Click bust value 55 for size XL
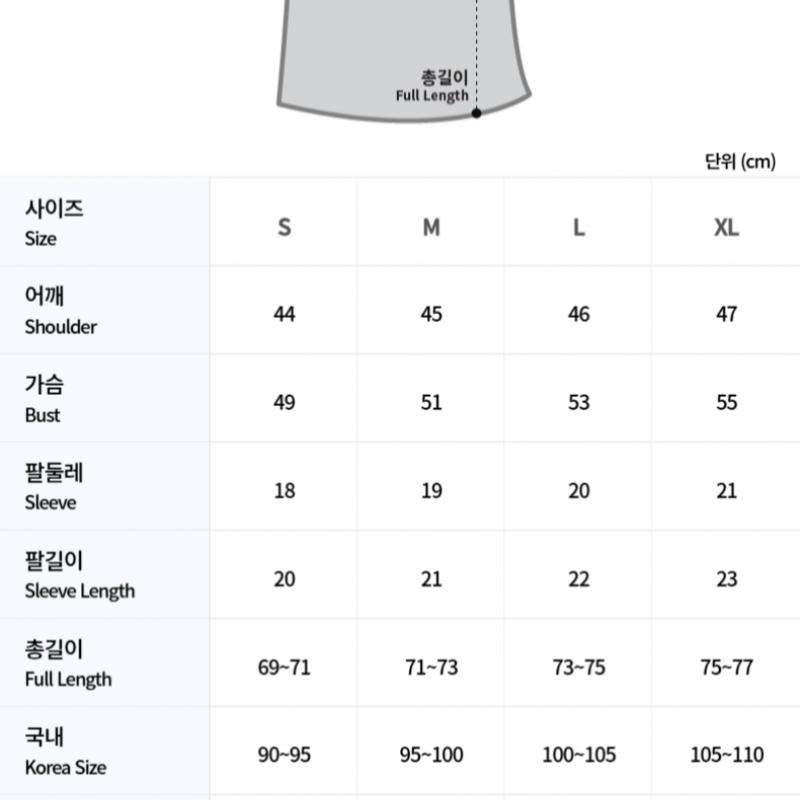The height and width of the screenshot is (800, 800). click(727, 402)
